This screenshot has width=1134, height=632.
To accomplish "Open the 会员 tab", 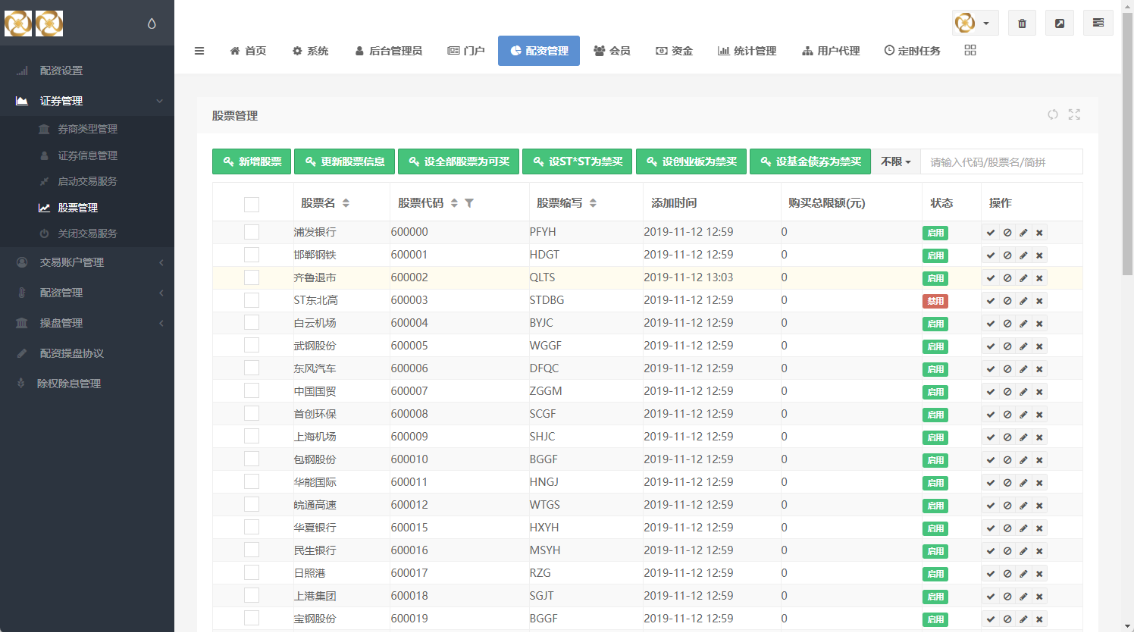I will tap(612, 51).
